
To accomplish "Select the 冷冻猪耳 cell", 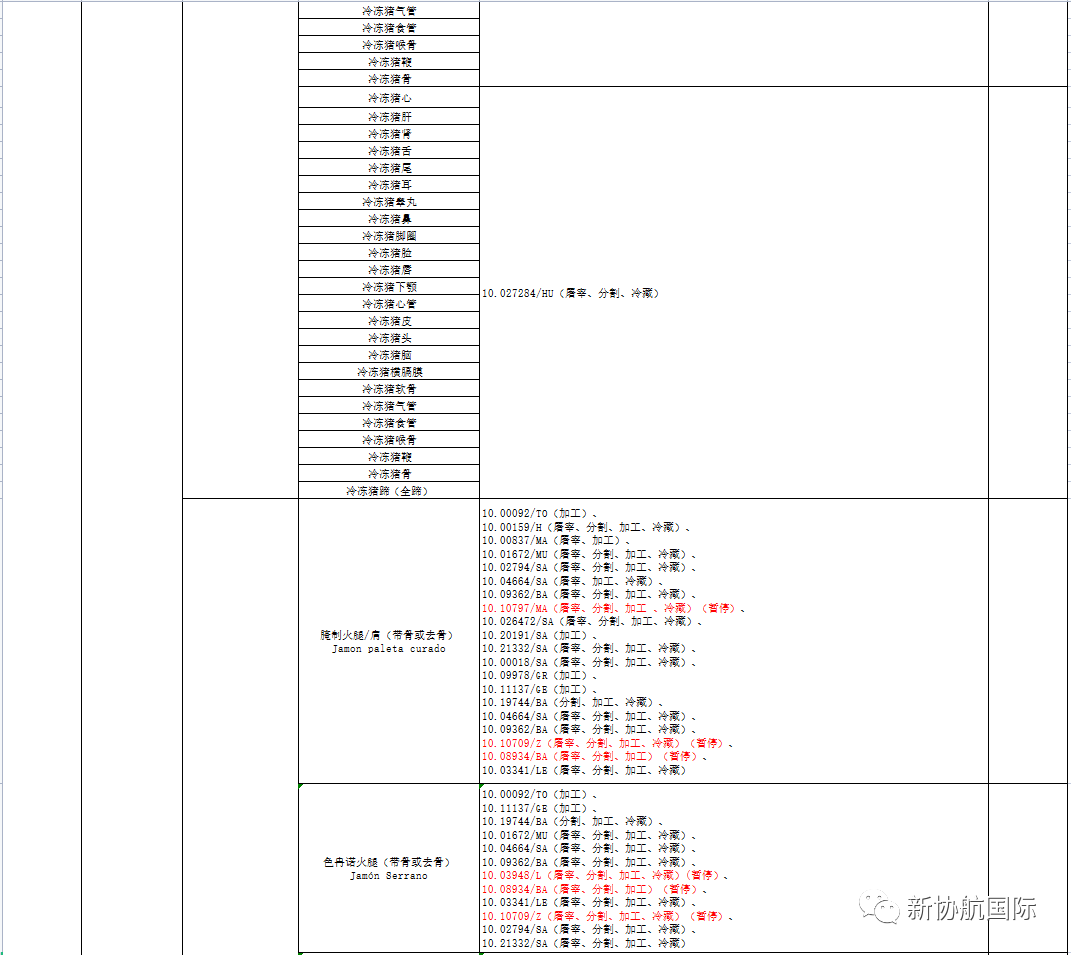I will click(389, 184).
